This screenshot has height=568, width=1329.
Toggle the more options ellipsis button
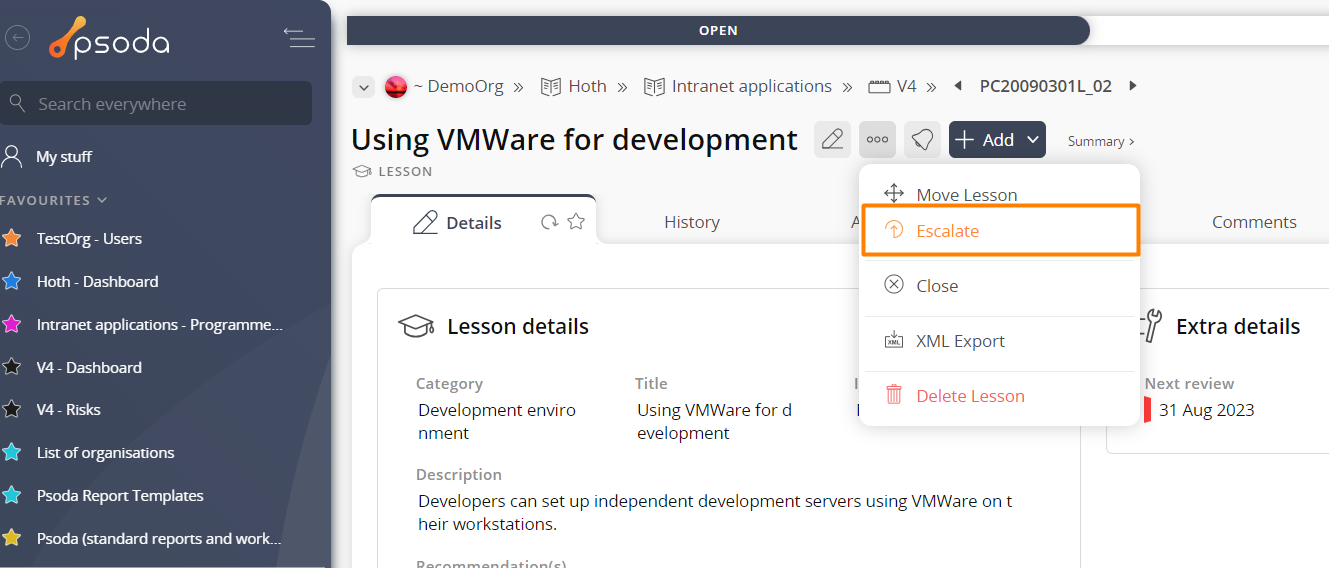(x=877, y=140)
